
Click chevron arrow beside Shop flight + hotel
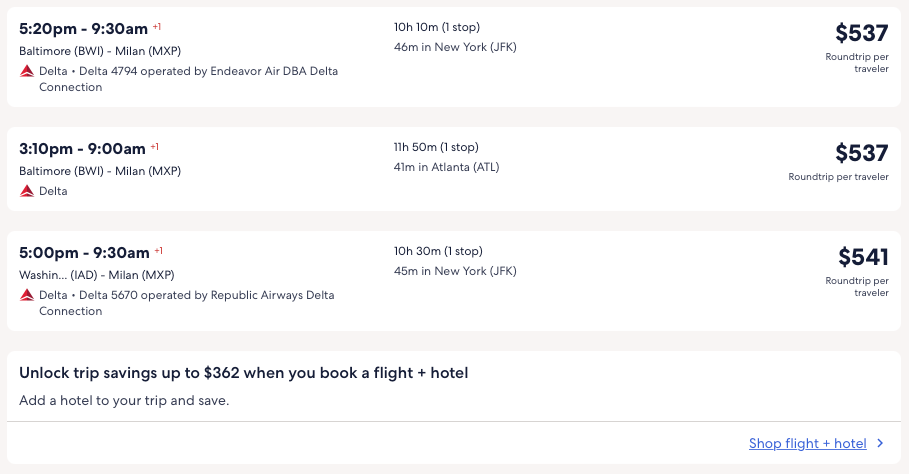(880, 443)
